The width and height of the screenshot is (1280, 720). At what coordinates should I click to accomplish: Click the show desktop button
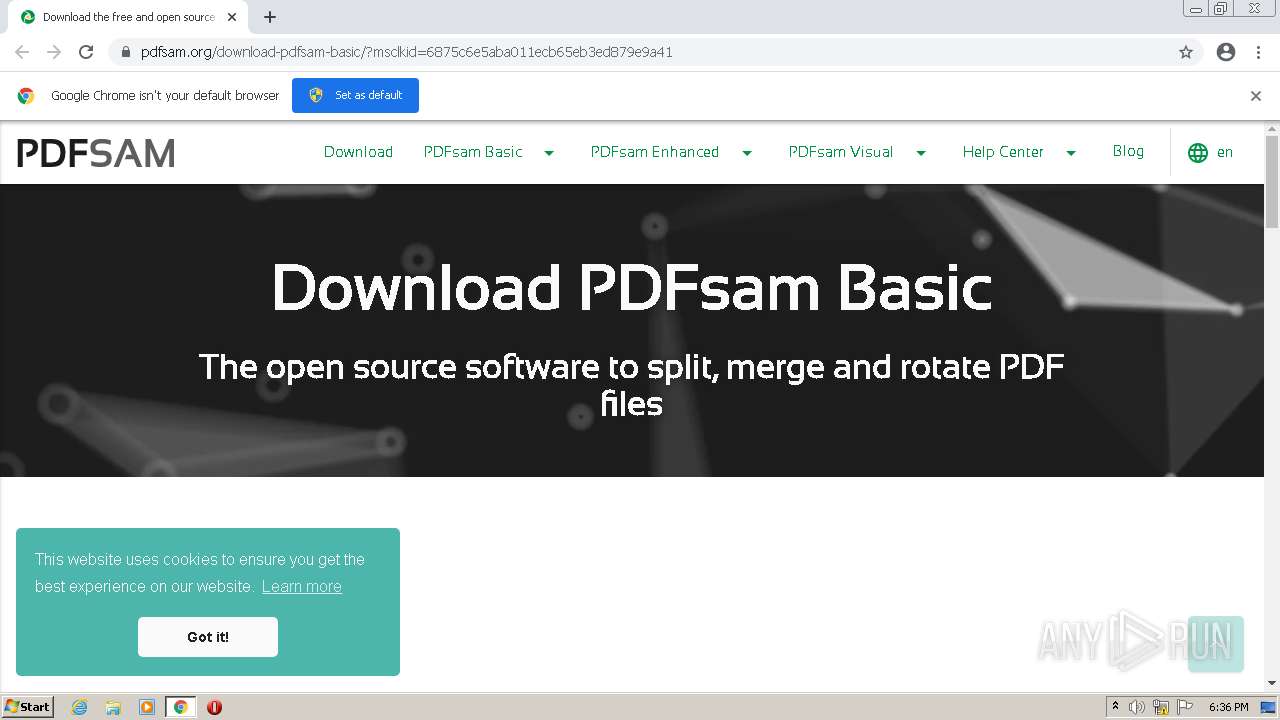tap(1269, 707)
